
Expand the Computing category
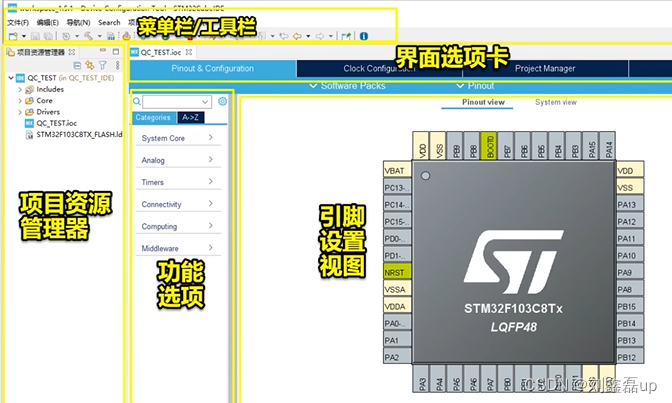pyautogui.click(x=177, y=226)
